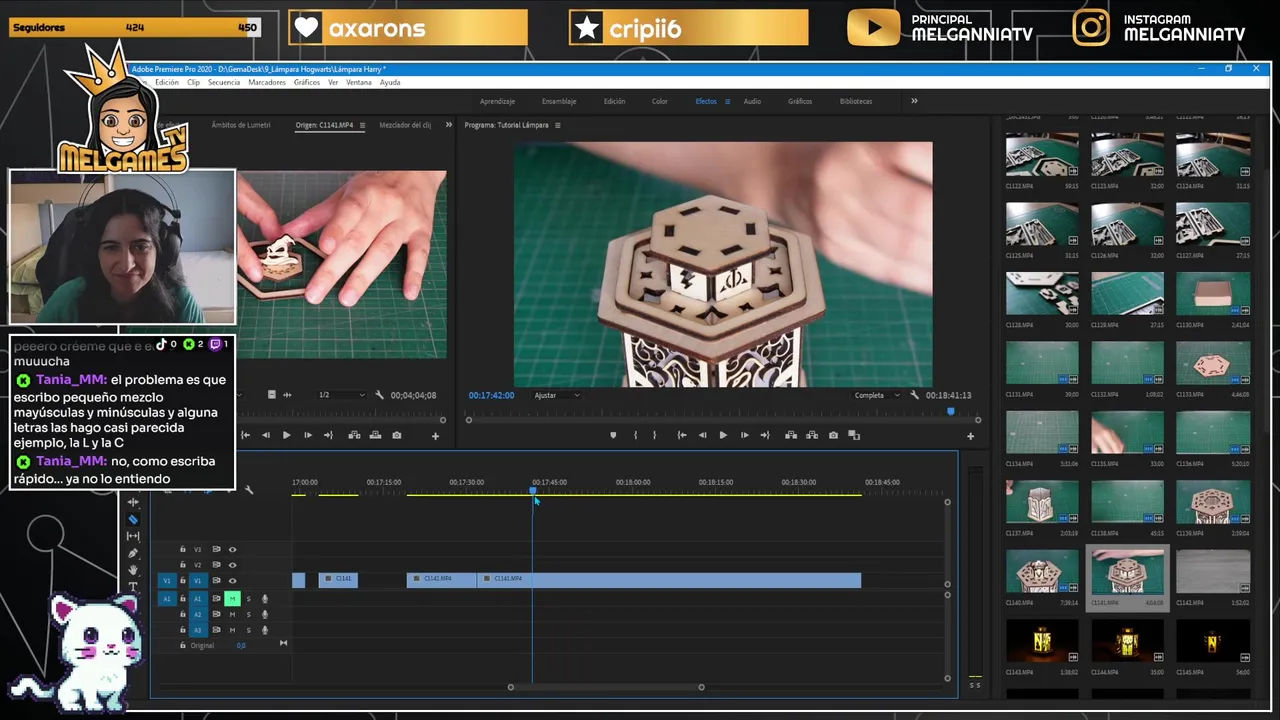Image resolution: width=1280 pixels, height=720 pixels.
Task: Play the source monitor clip
Action: pyautogui.click(x=286, y=435)
